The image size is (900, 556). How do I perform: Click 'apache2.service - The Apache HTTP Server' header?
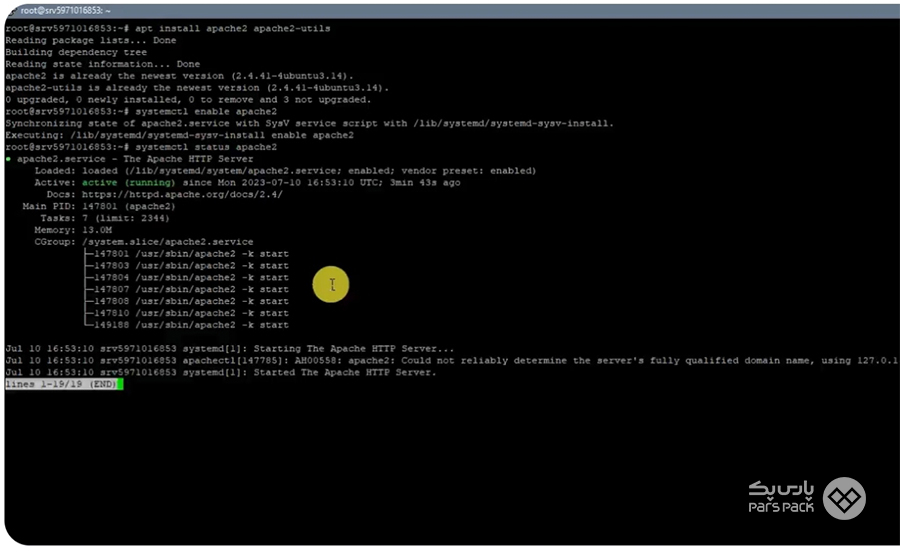tap(135, 159)
